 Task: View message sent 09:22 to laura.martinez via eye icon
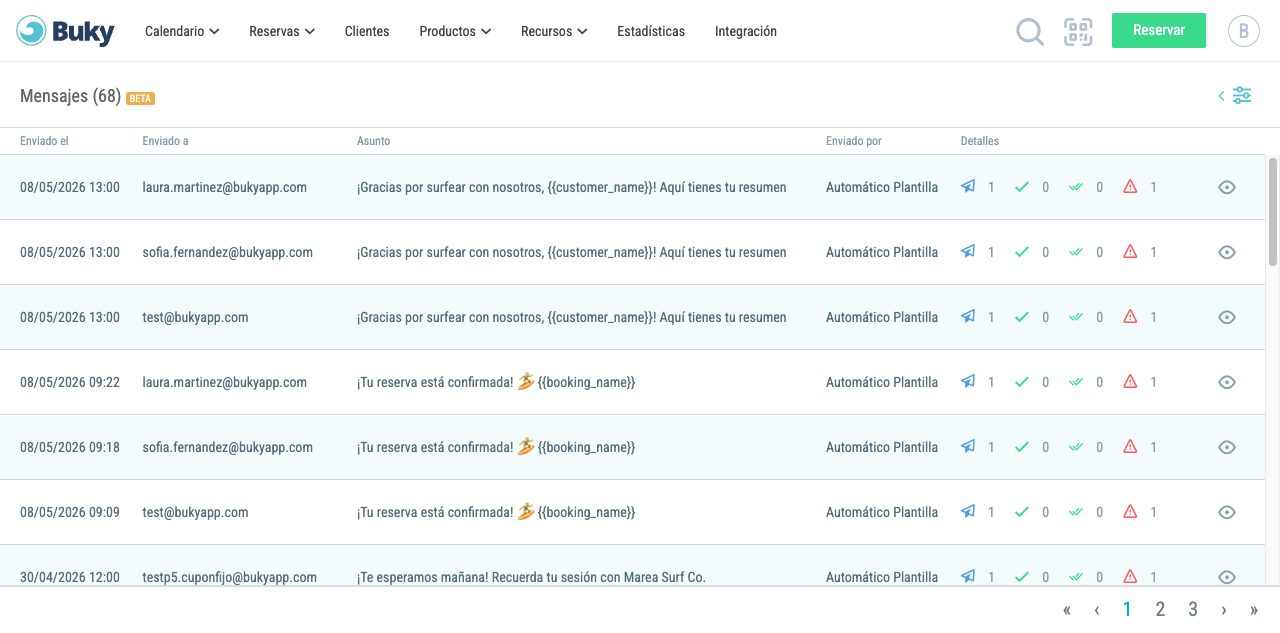tap(1227, 382)
